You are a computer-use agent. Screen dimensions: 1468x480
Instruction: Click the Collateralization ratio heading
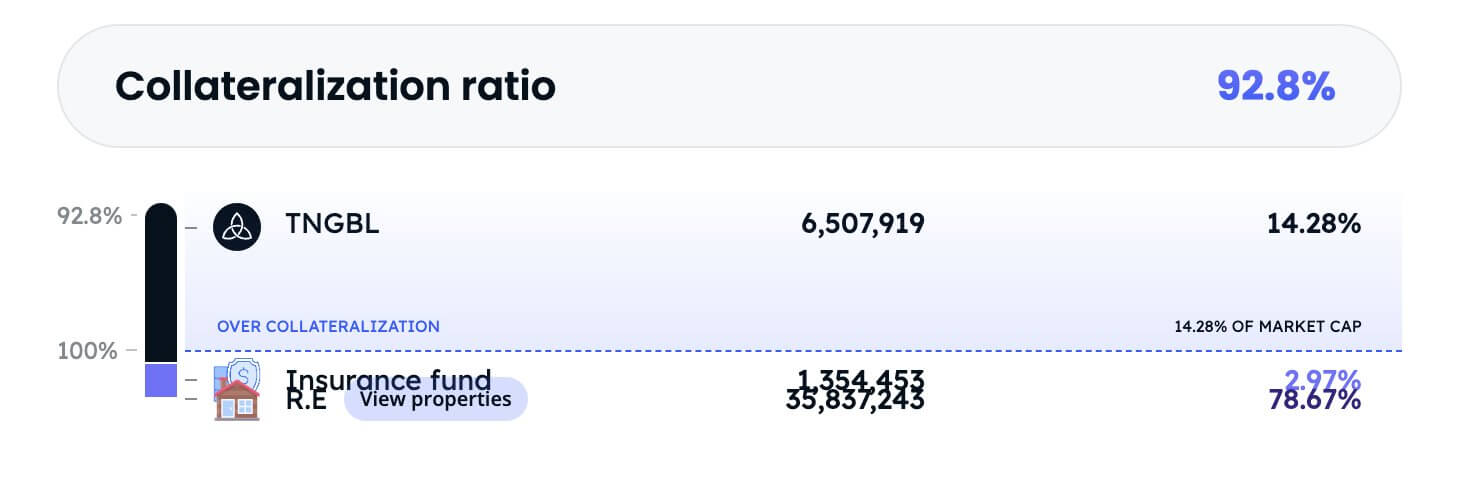(x=335, y=86)
